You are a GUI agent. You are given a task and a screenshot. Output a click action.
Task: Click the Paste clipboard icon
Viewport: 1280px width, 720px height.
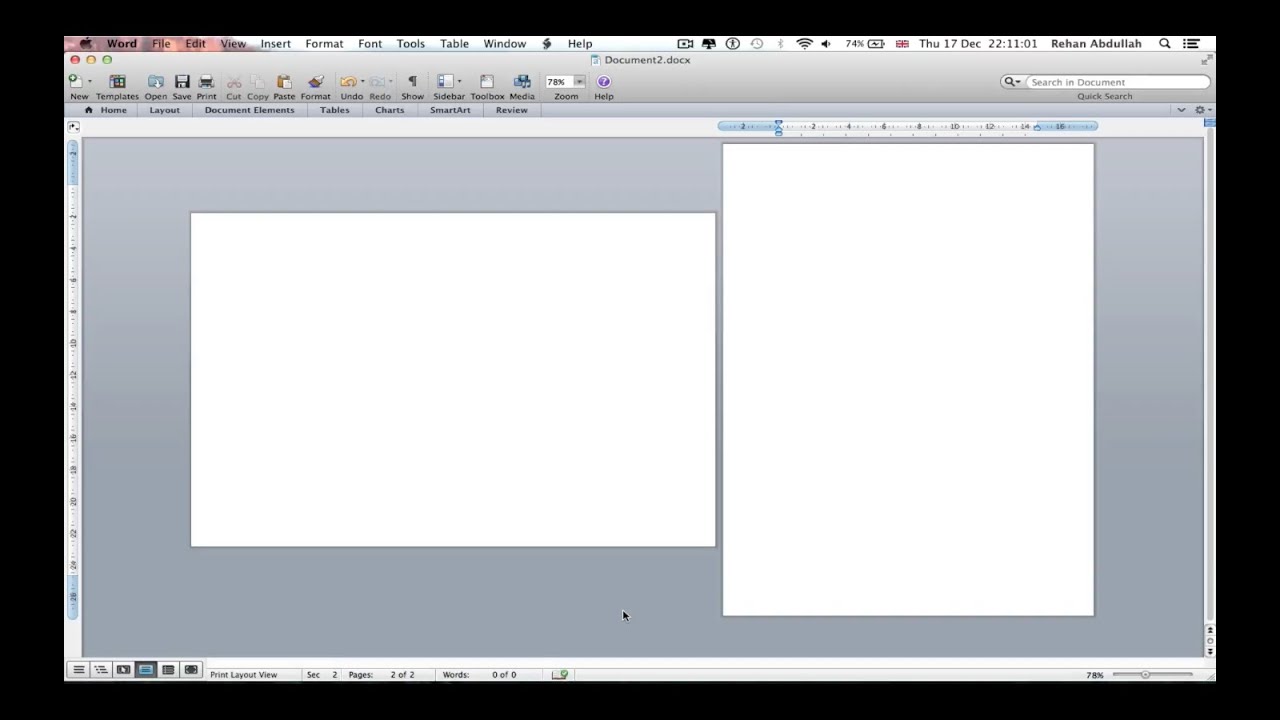[284, 81]
